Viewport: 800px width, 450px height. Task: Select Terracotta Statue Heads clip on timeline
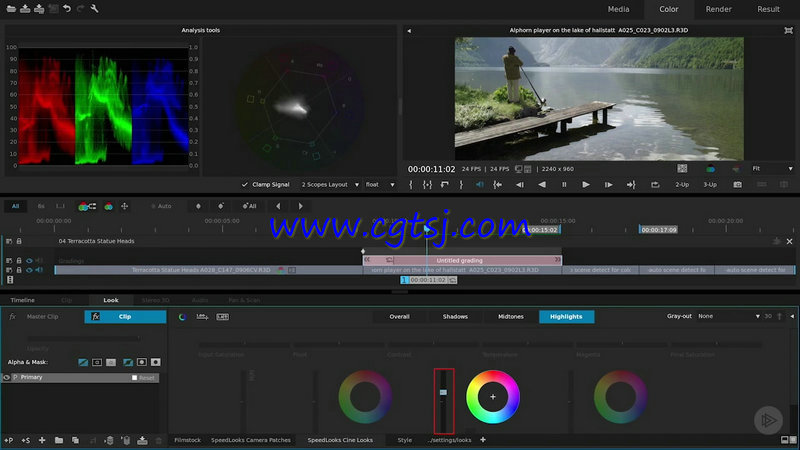pos(208,270)
